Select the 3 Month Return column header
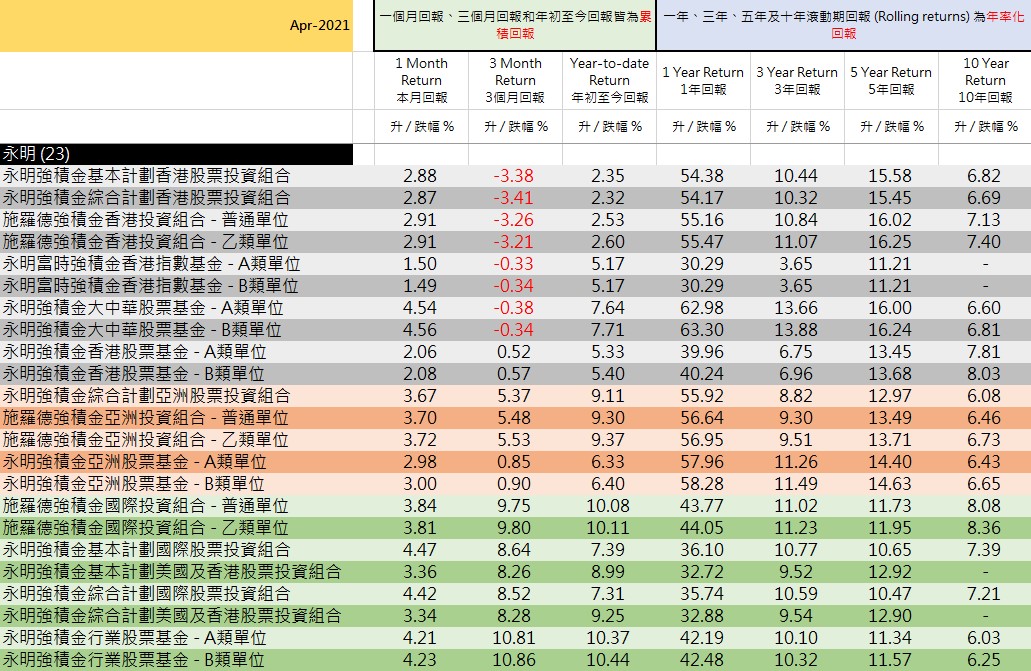The height and width of the screenshot is (671, 1031). (516, 80)
